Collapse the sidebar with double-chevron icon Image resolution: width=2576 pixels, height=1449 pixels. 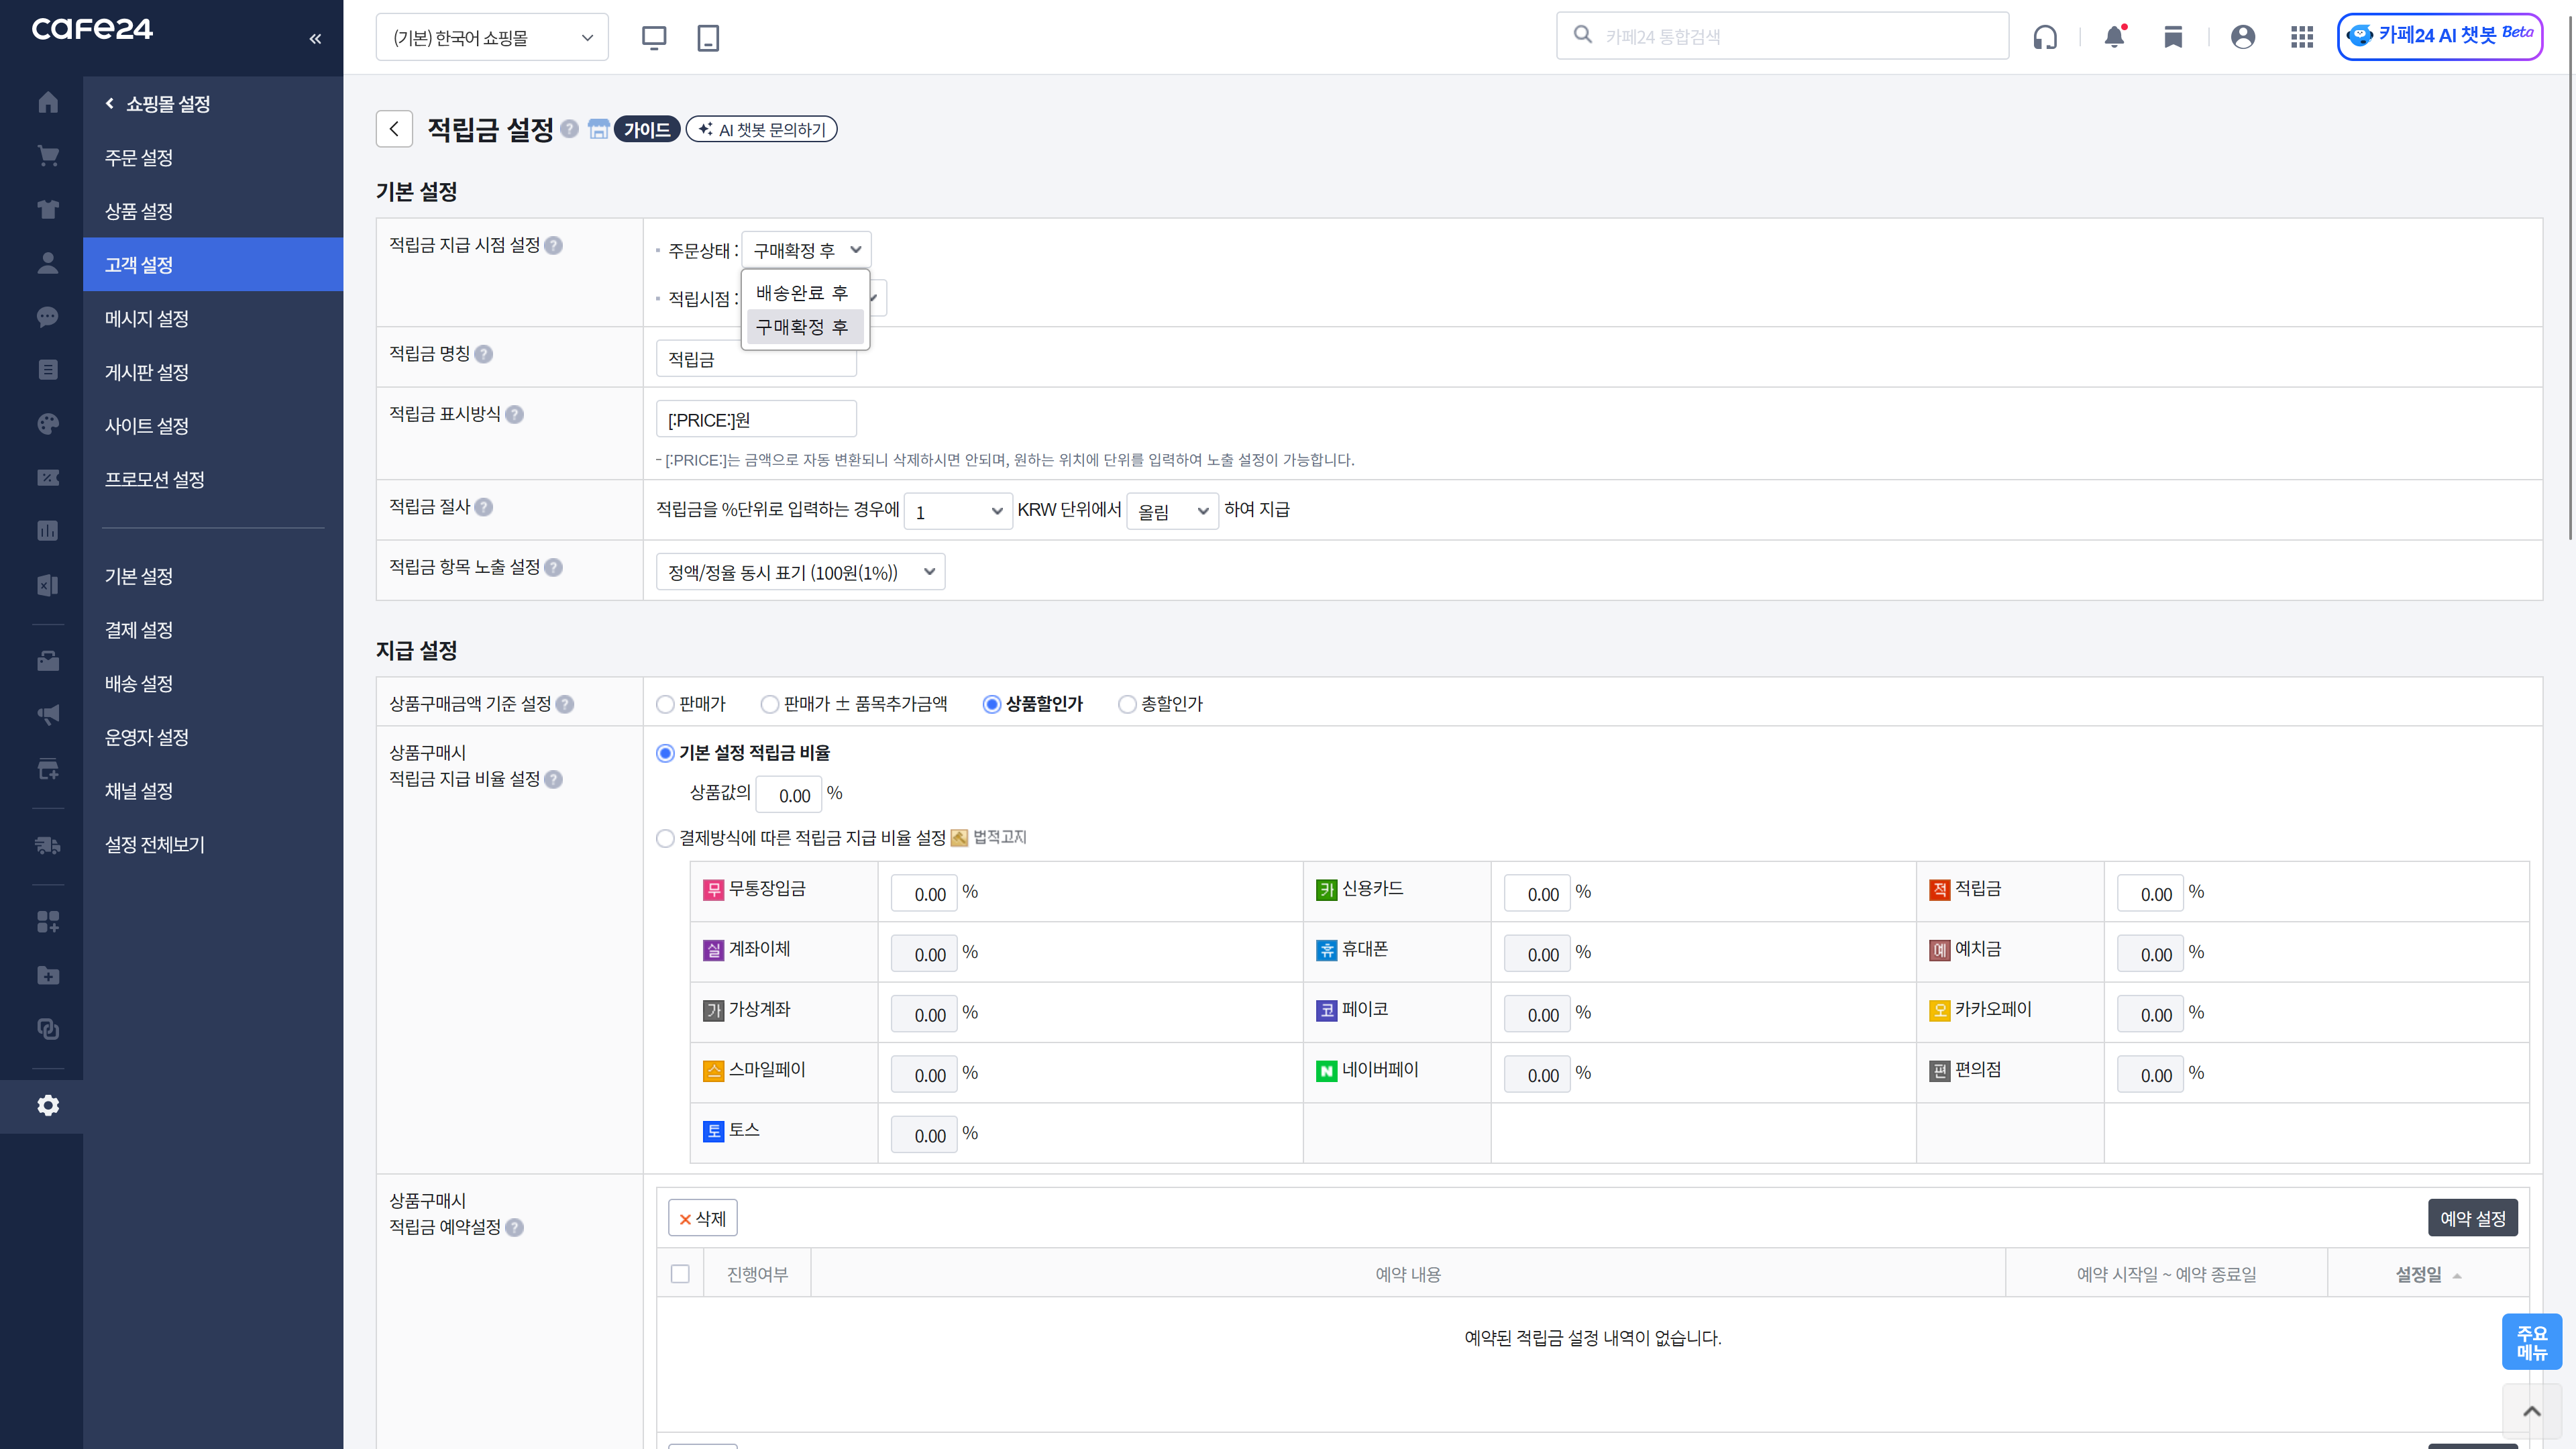click(x=315, y=38)
